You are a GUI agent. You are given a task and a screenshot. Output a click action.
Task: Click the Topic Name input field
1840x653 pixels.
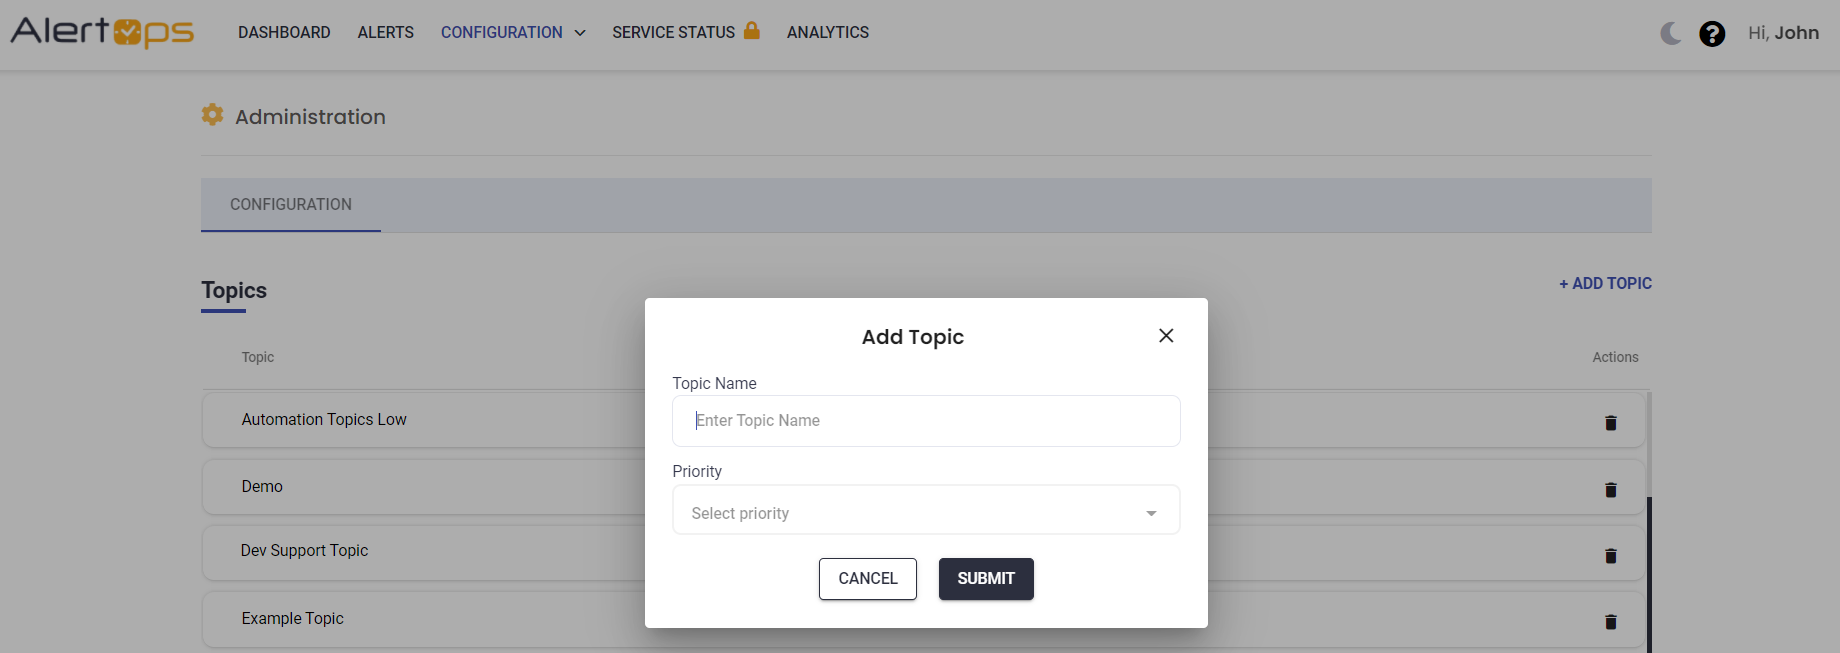[x=925, y=421]
